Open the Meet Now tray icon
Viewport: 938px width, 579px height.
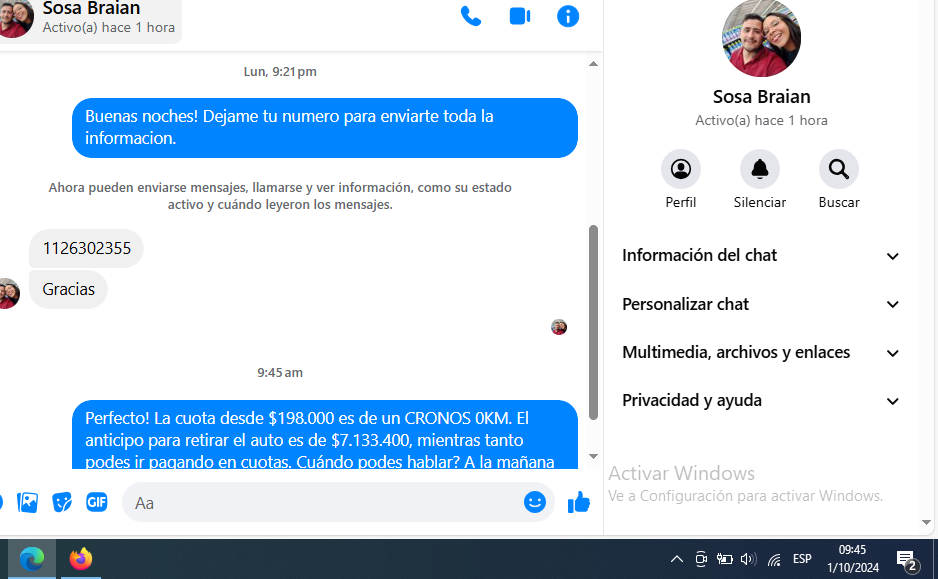(x=701, y=559)
